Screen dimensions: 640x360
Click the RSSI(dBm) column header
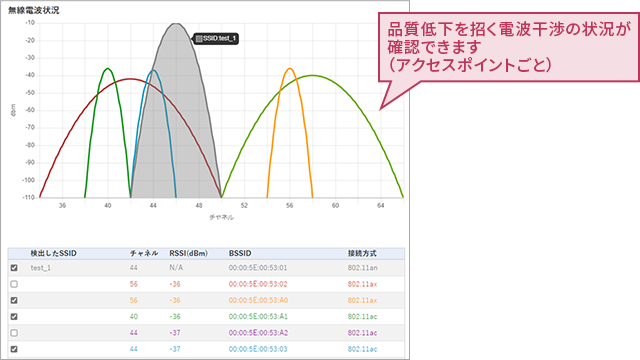point(189,253)
